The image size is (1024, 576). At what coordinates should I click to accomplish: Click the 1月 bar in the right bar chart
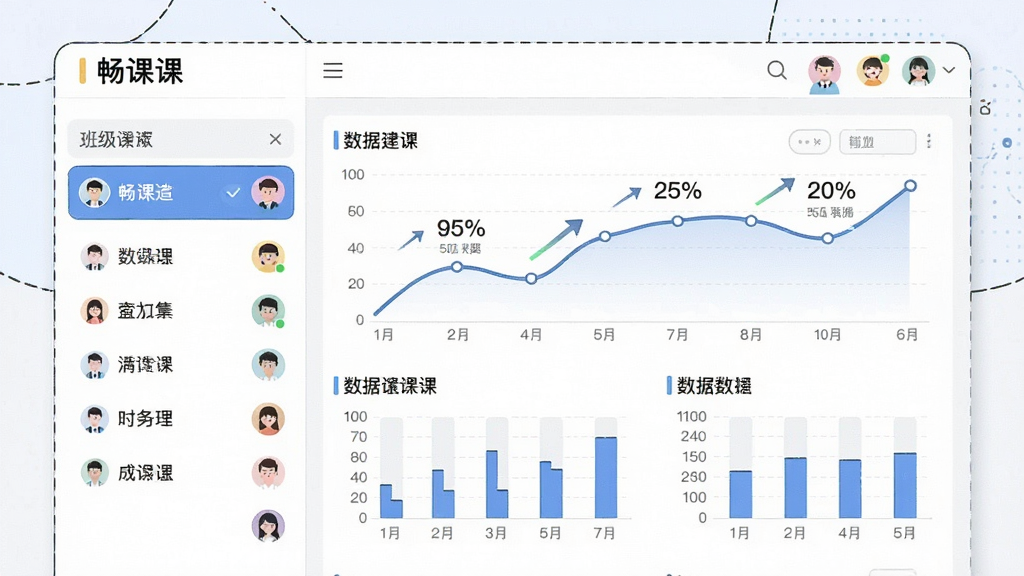tap(741, 494)
